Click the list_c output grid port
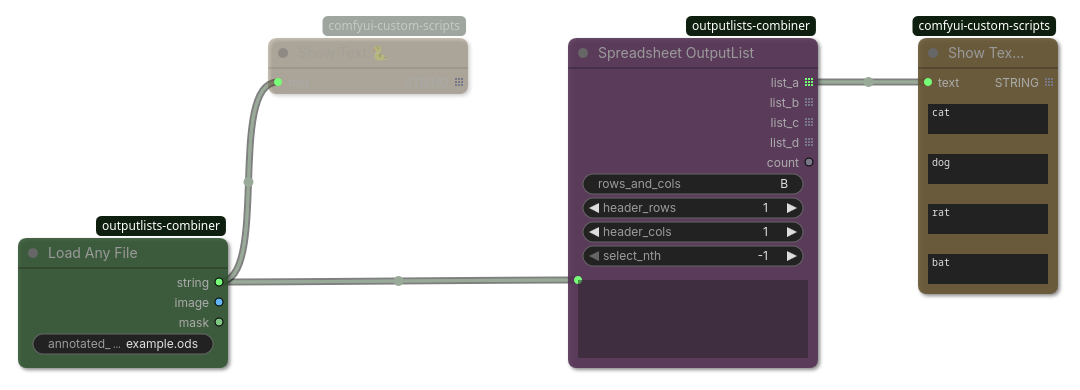This screenshot has height=390, width=1080. pyautogui.click(x=809, y=122)
